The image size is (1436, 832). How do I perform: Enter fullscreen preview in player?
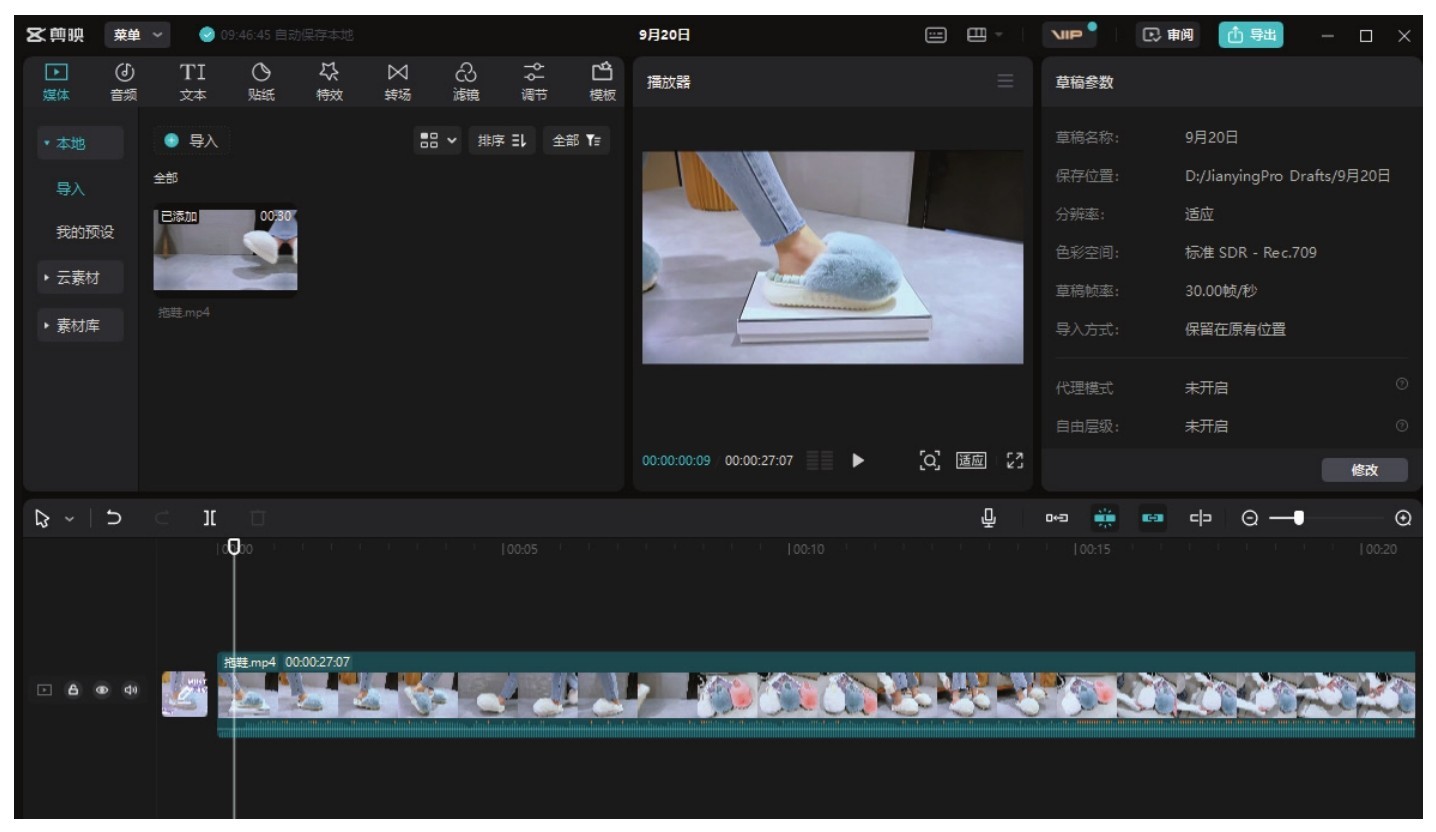pyautogui.click(x=1015, y=460)
